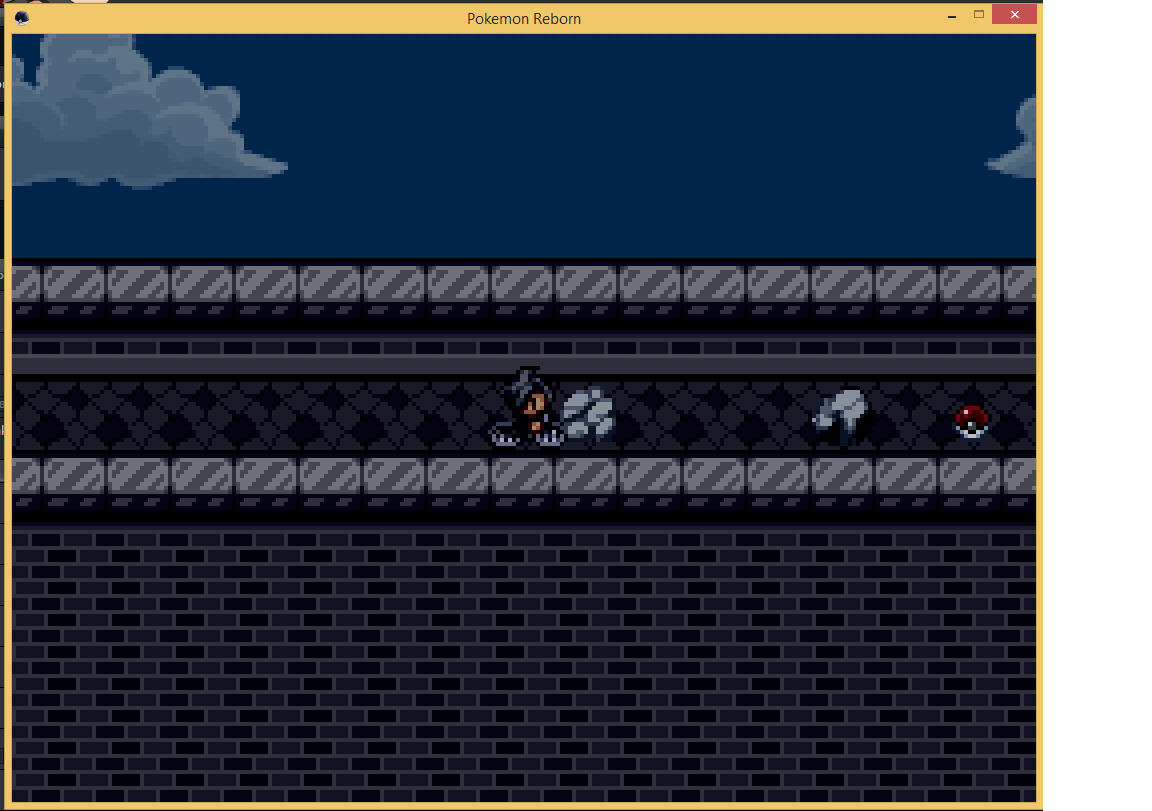
Task: Click the red Poke Ball item on walkway
Action: tap(971, 422)
